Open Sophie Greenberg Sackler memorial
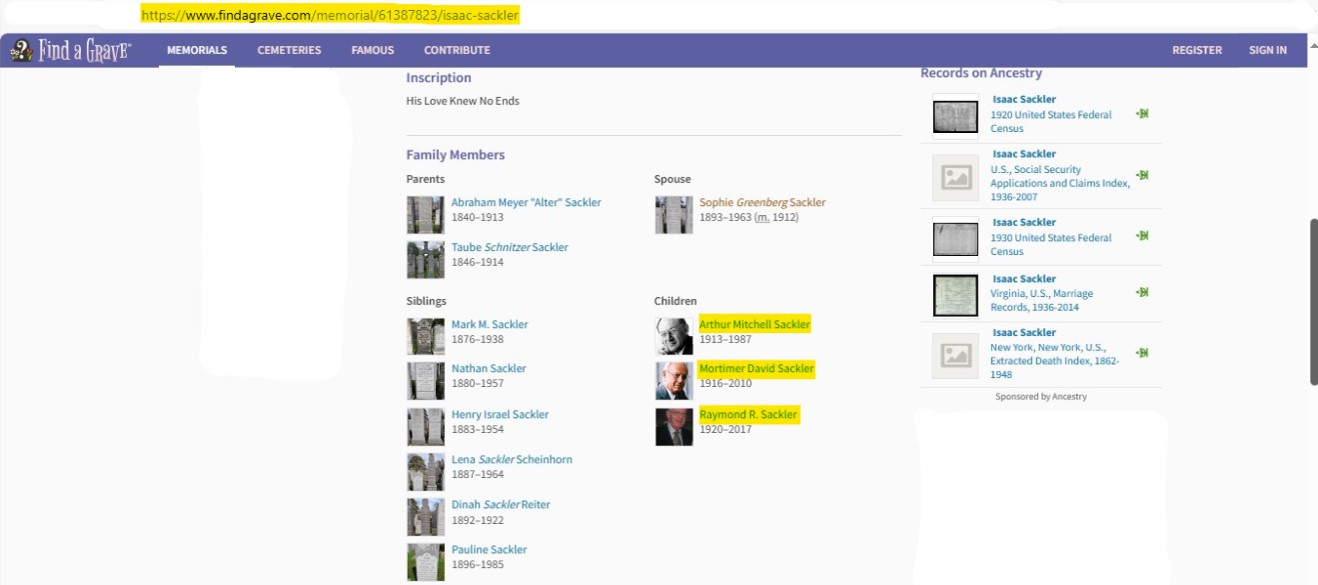This screenshot has height=585, width=1318. point(762,202)
